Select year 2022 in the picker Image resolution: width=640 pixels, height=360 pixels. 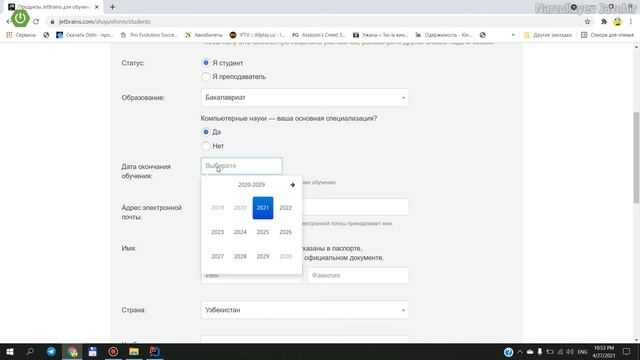coord(285,208)
